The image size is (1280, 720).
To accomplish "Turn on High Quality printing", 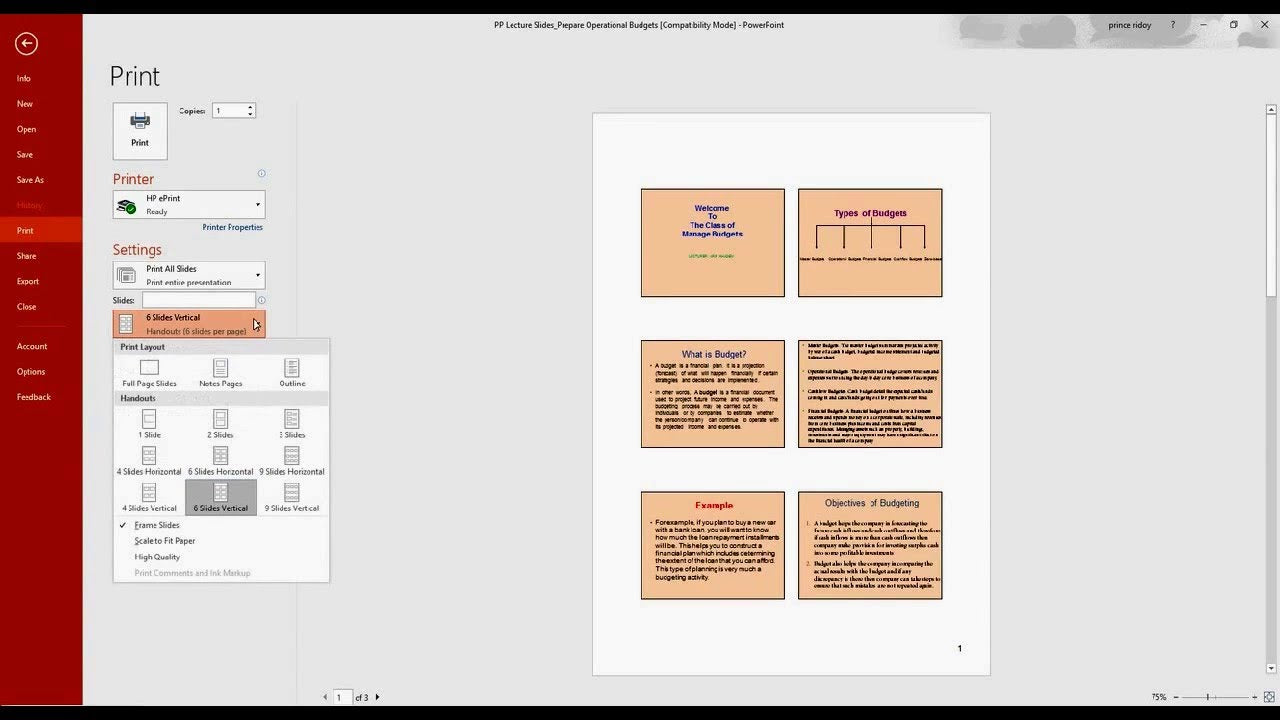I will tap(157, 557).
